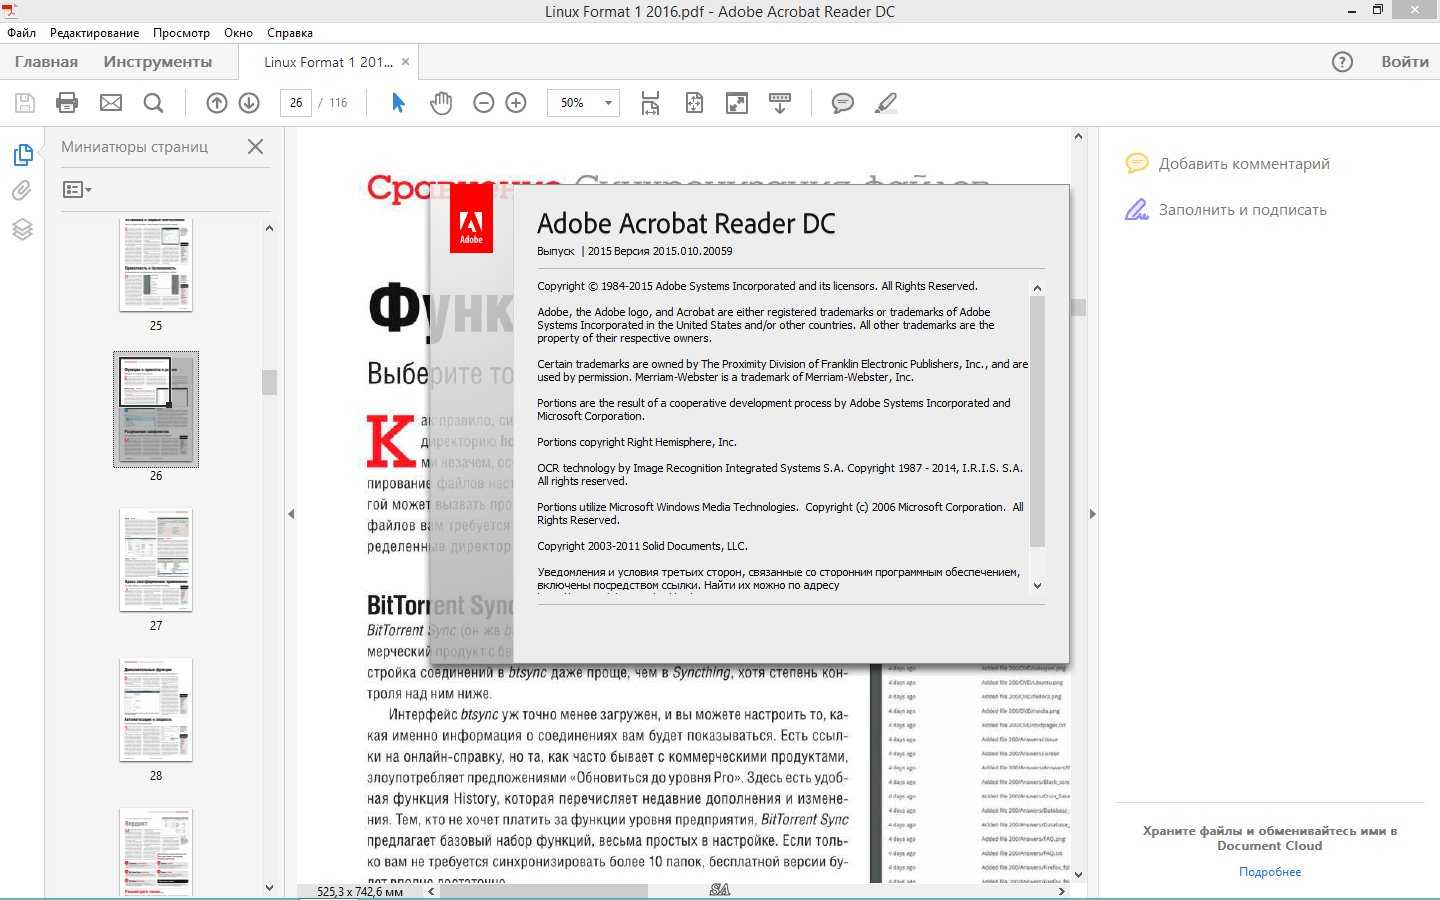Enable reading mode with the expanding-arrows icon
The height and width of the screenshot is (900, 1440).
pyautogui.click(x=737, y=102)
